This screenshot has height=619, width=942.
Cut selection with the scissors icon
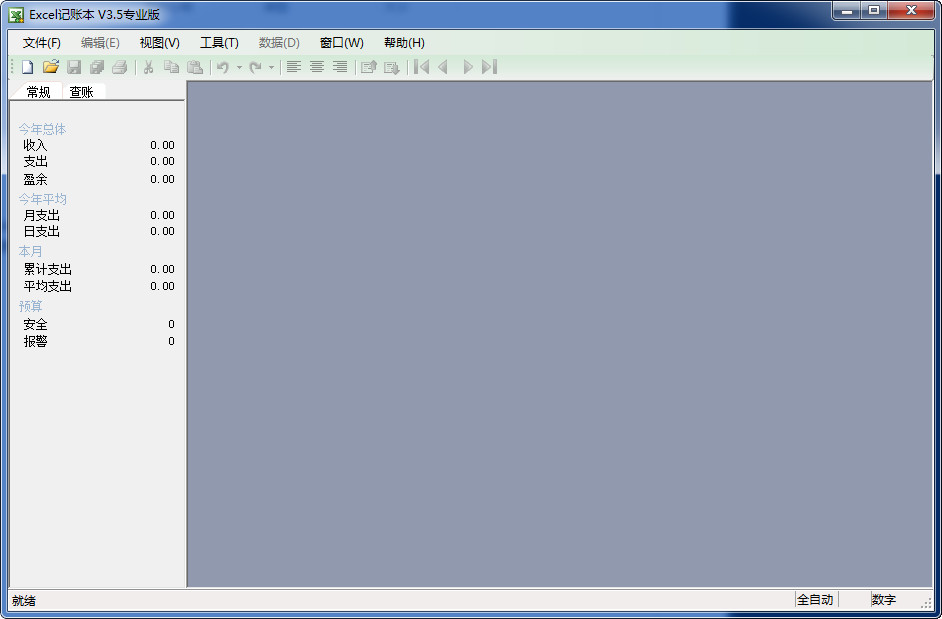[x=146, y=67]
